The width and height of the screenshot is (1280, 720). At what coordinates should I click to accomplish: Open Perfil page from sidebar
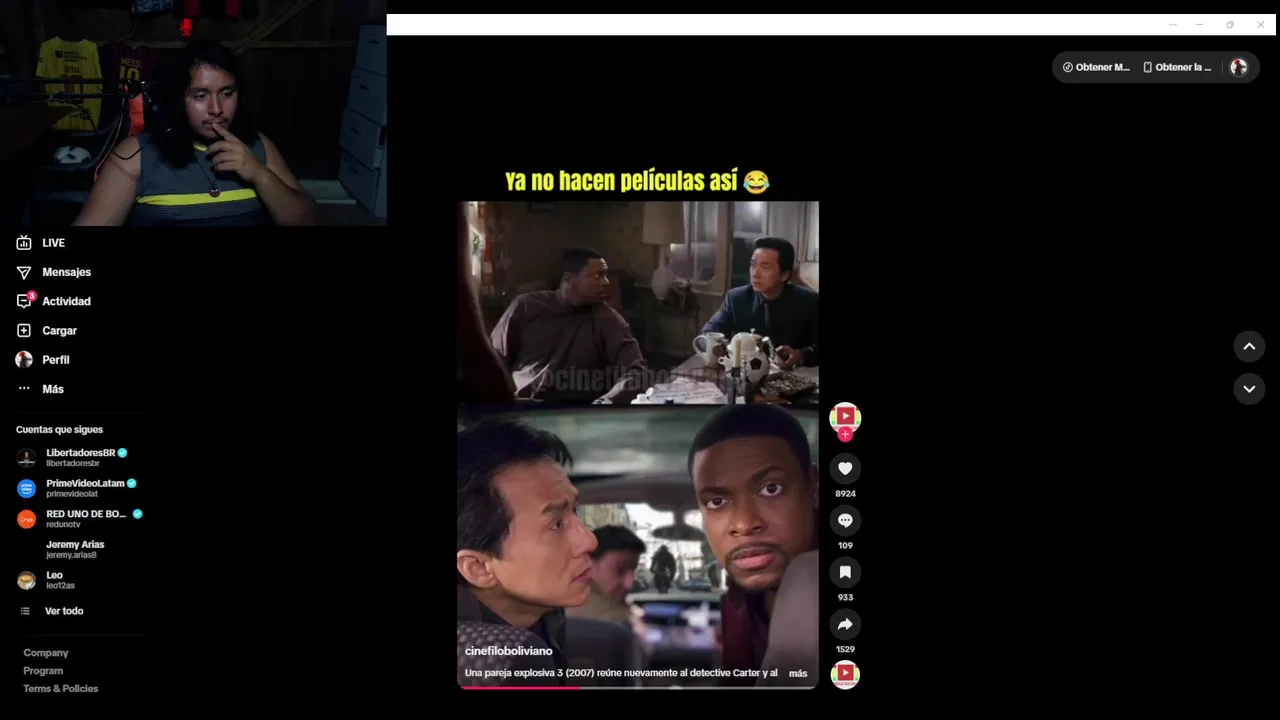coord(43,359)
